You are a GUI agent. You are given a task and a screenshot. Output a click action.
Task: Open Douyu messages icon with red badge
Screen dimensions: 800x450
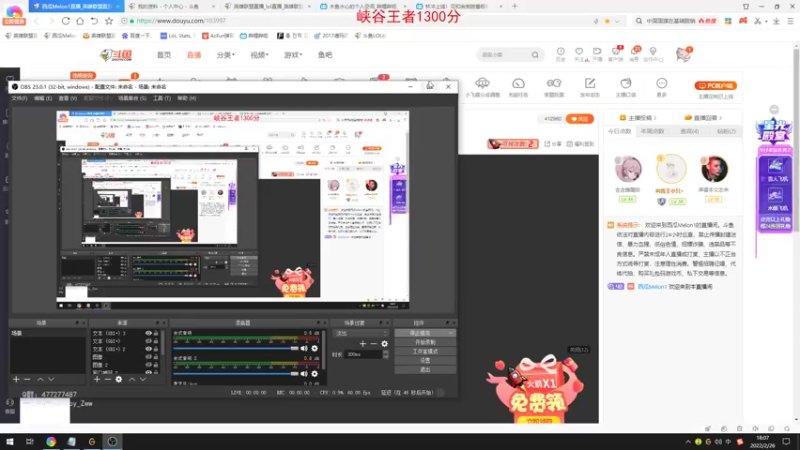click(635, 52)
